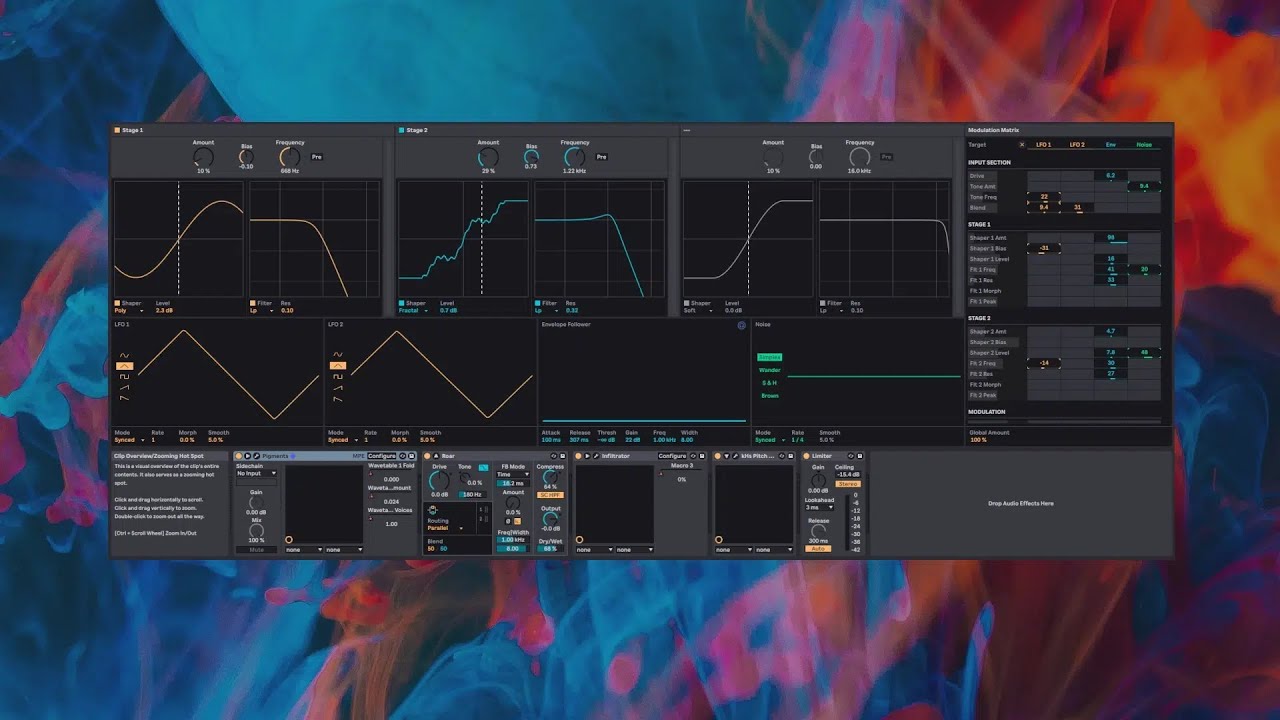This screenshot has width=1280, height=720.
Task: Click the Infiltrator save preset icon
Action: pyautogui.click(x=702, y=456)
